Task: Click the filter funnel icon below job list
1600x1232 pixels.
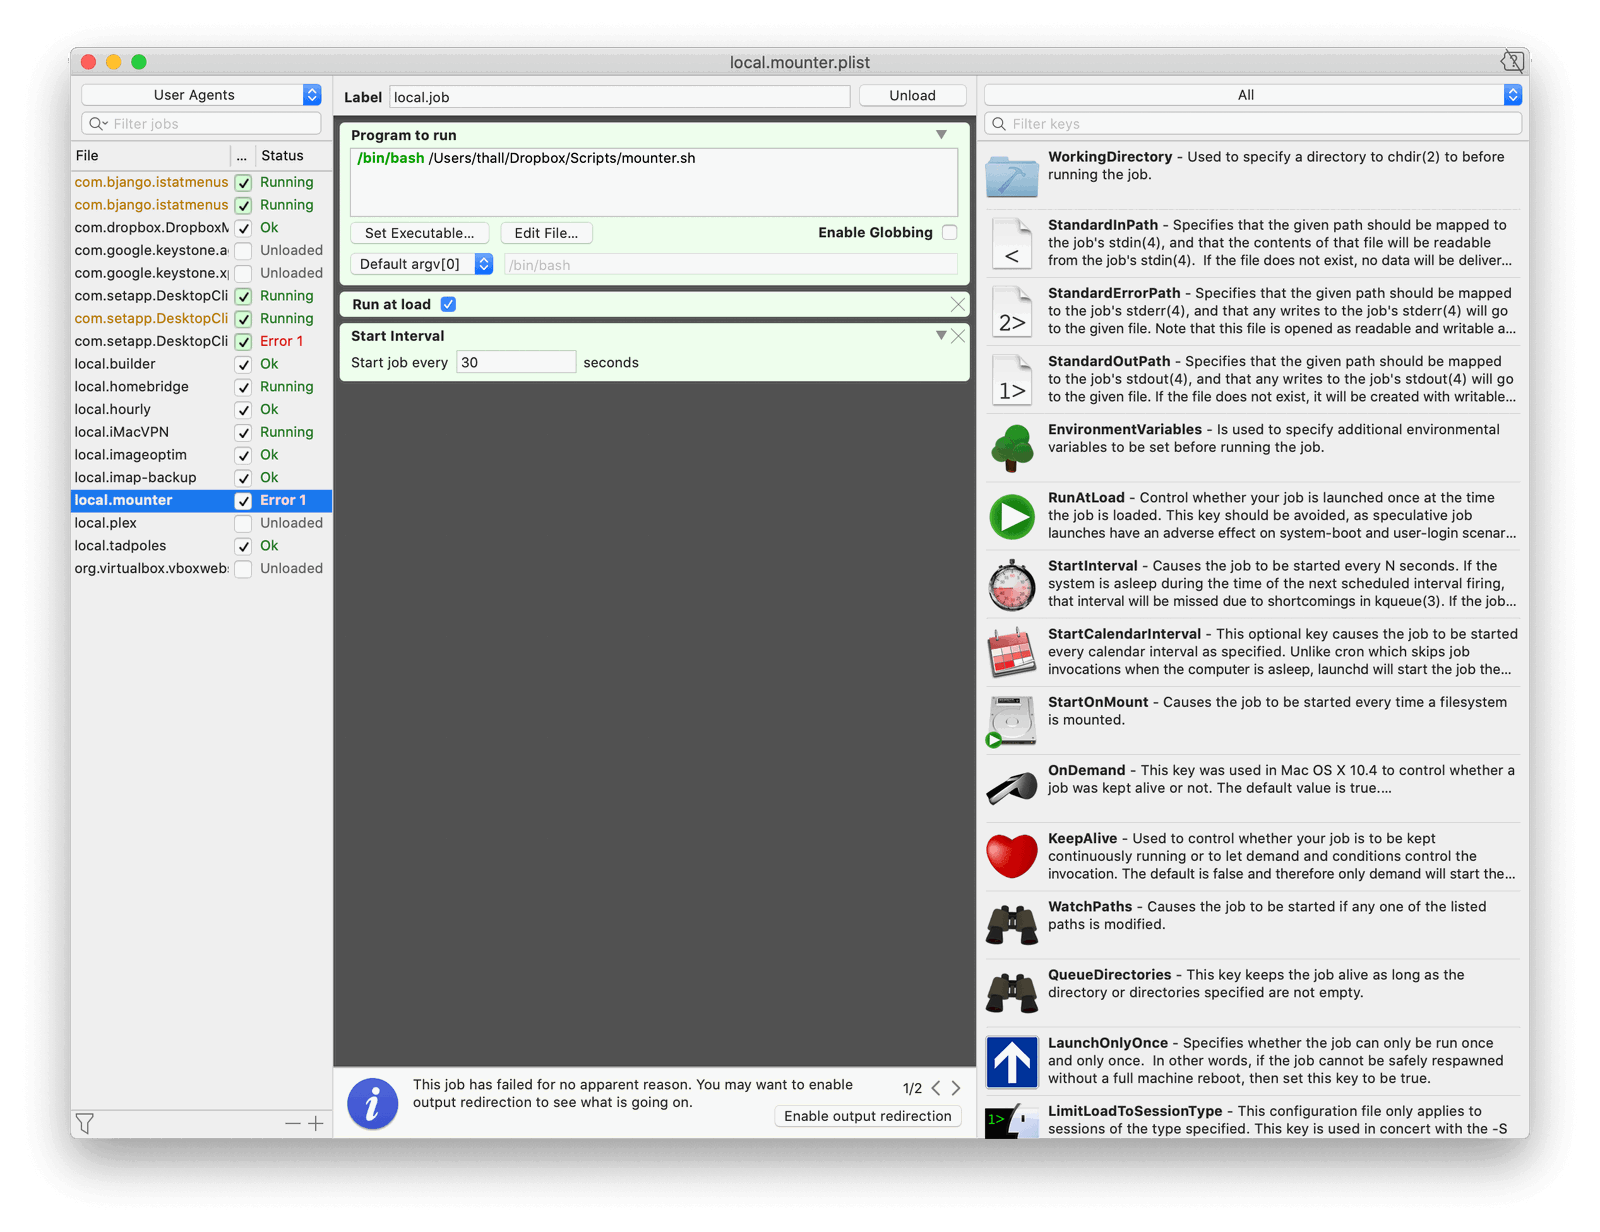Action: click(x=85, y=1124)
